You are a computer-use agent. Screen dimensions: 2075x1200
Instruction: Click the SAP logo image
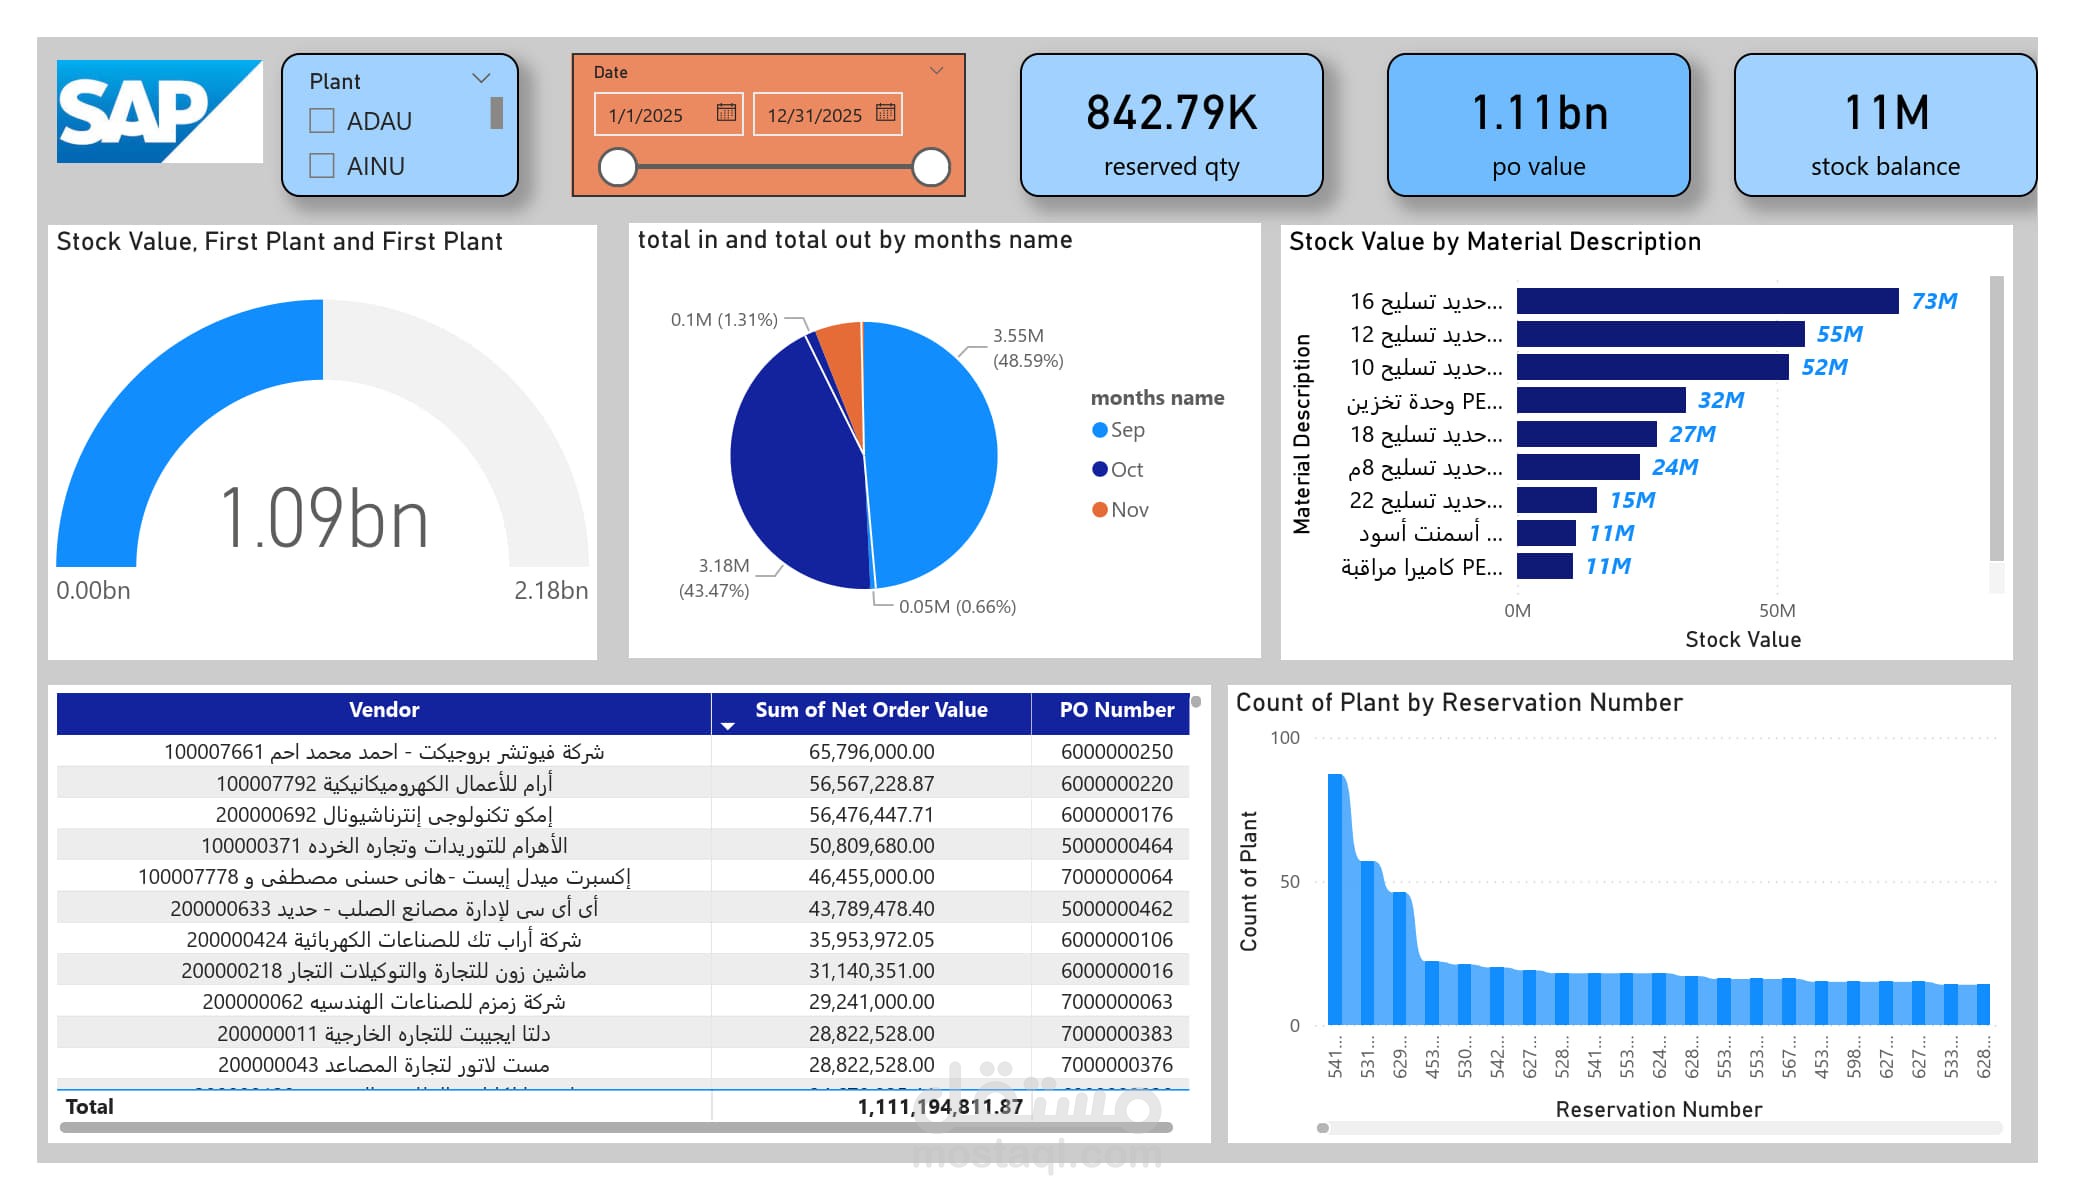tap(159, 111)
